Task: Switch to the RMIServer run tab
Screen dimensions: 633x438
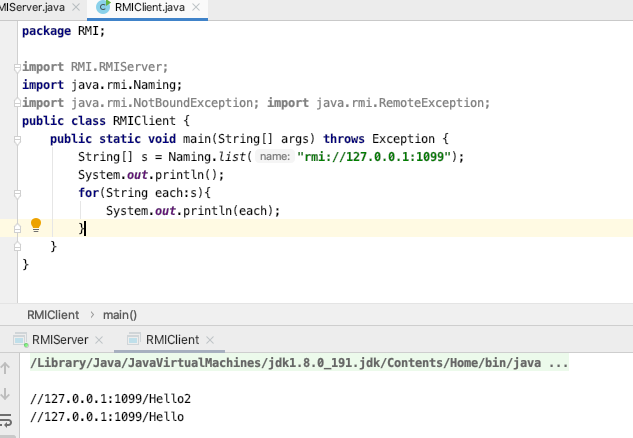Action: pyautogui.click(x=60, y=340)
